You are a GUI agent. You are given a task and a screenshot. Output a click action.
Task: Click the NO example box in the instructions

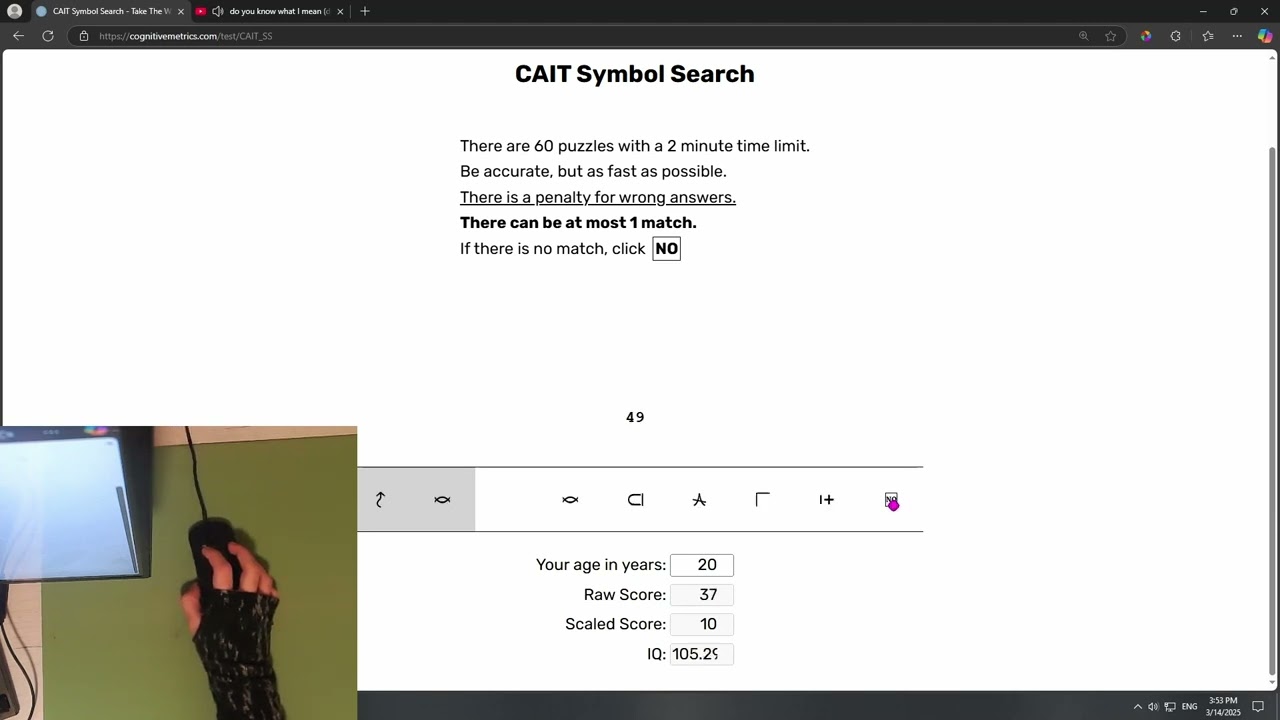click(666, 249)
